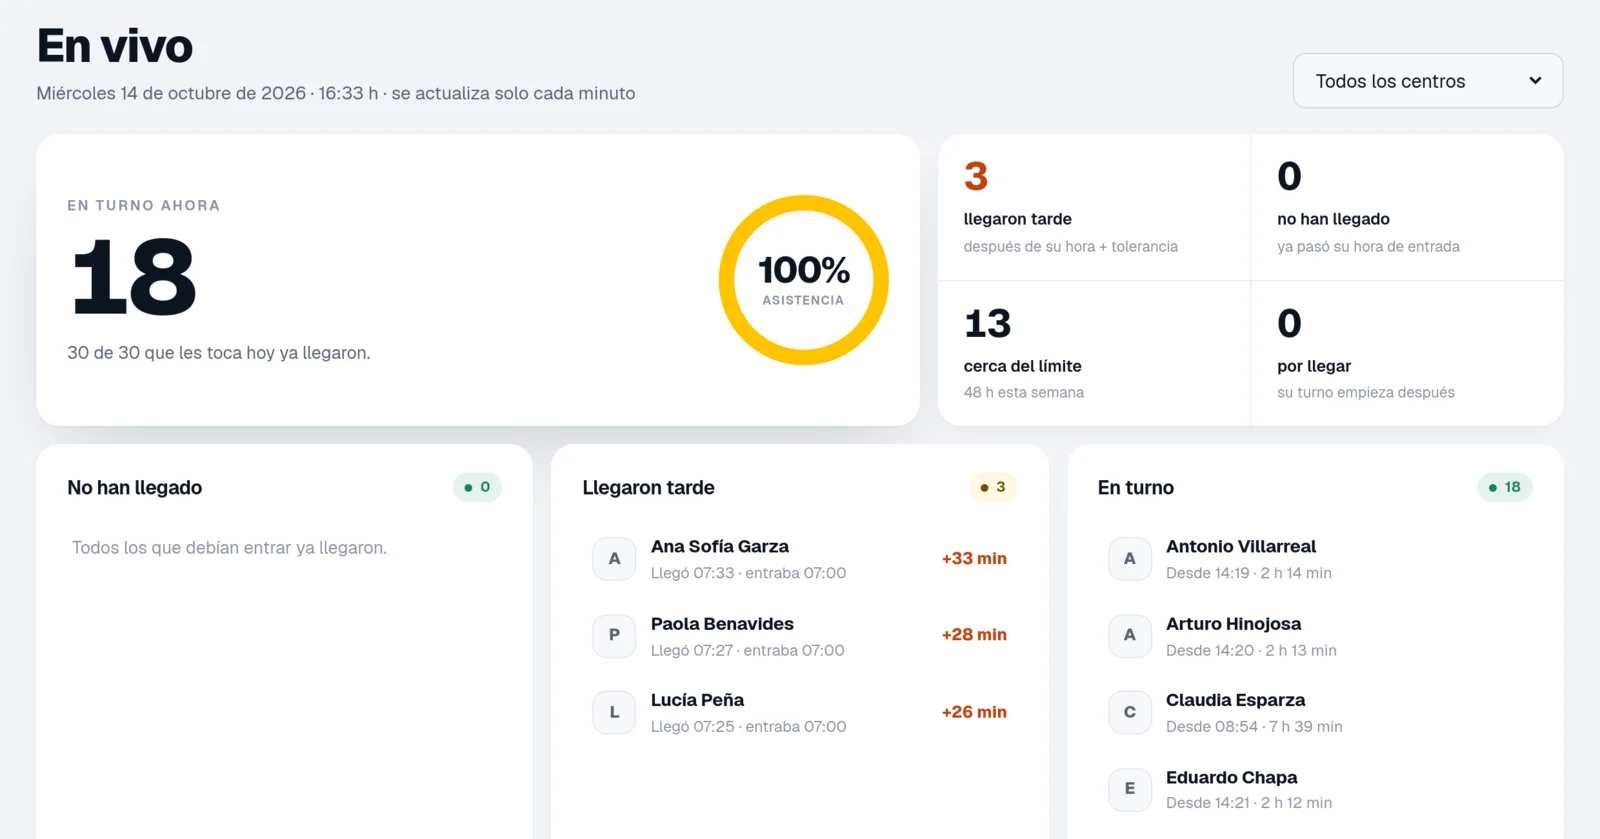Open the 13 cerca del límite tile
Viewport: 1600px width, 839px height.
[x=1094, y=353]
